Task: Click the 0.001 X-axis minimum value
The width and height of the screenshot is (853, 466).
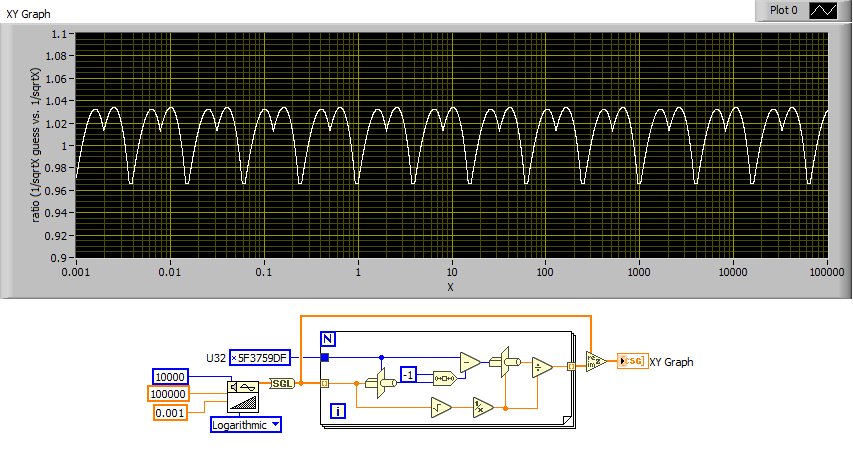Action: 76,272
